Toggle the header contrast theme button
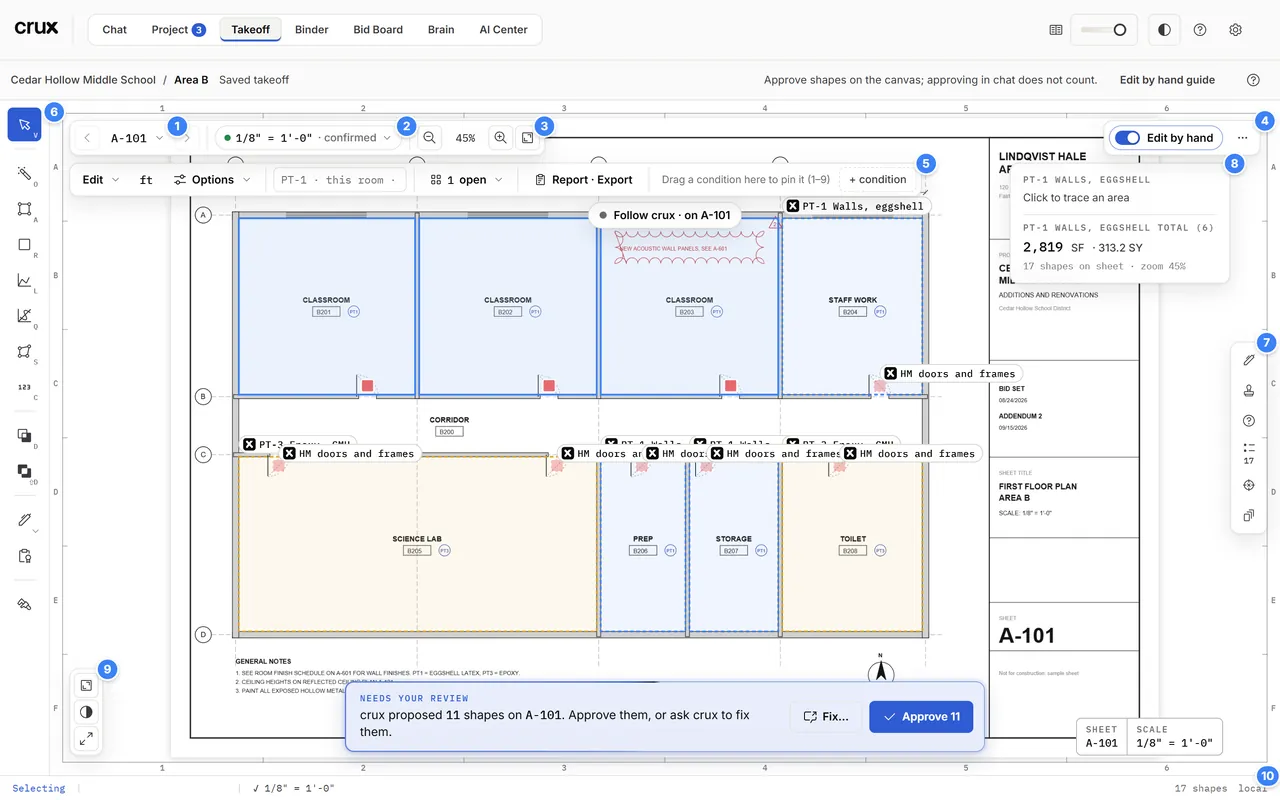Image resolution: width=1280 pixels, height=800 pixels. click(1164, 30)
